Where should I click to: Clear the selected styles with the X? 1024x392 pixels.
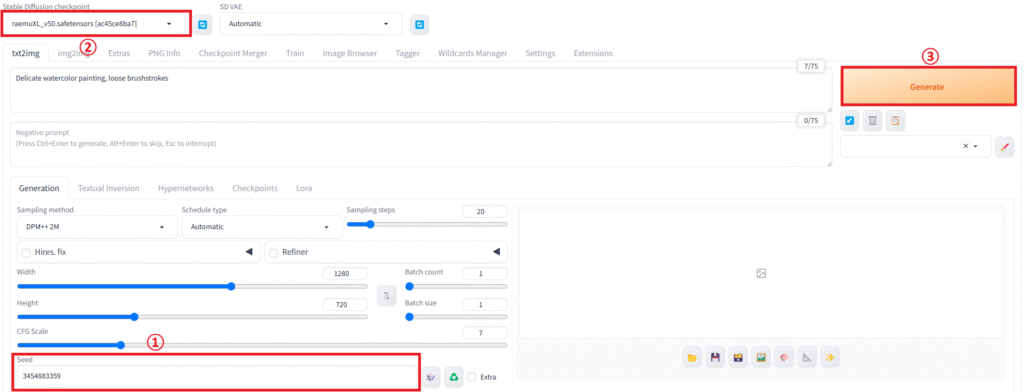(965, 146)
